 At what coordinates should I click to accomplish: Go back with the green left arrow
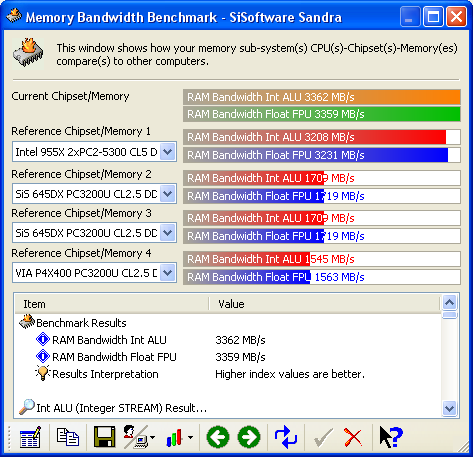click(218, 437)
